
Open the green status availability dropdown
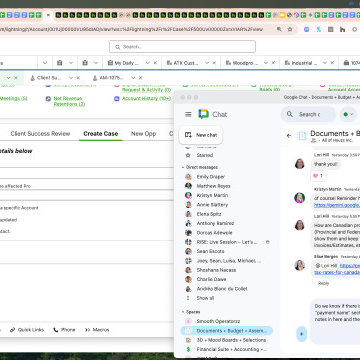(348, 114)
